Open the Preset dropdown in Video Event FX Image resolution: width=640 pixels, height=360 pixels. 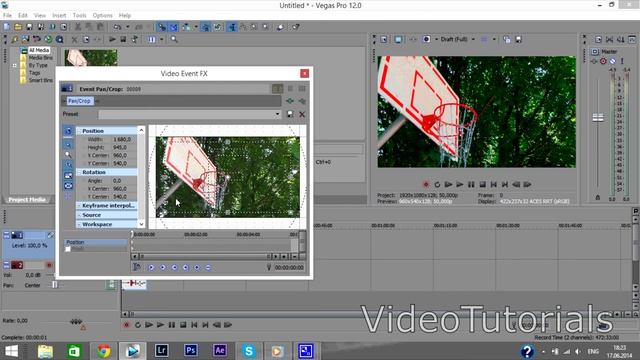click(x=278, y=114)
